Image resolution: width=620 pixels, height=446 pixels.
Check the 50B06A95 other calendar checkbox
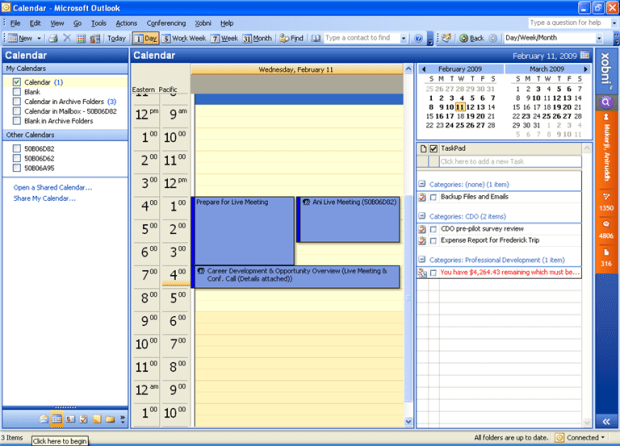pyautogui.click(x=17, y=168)
